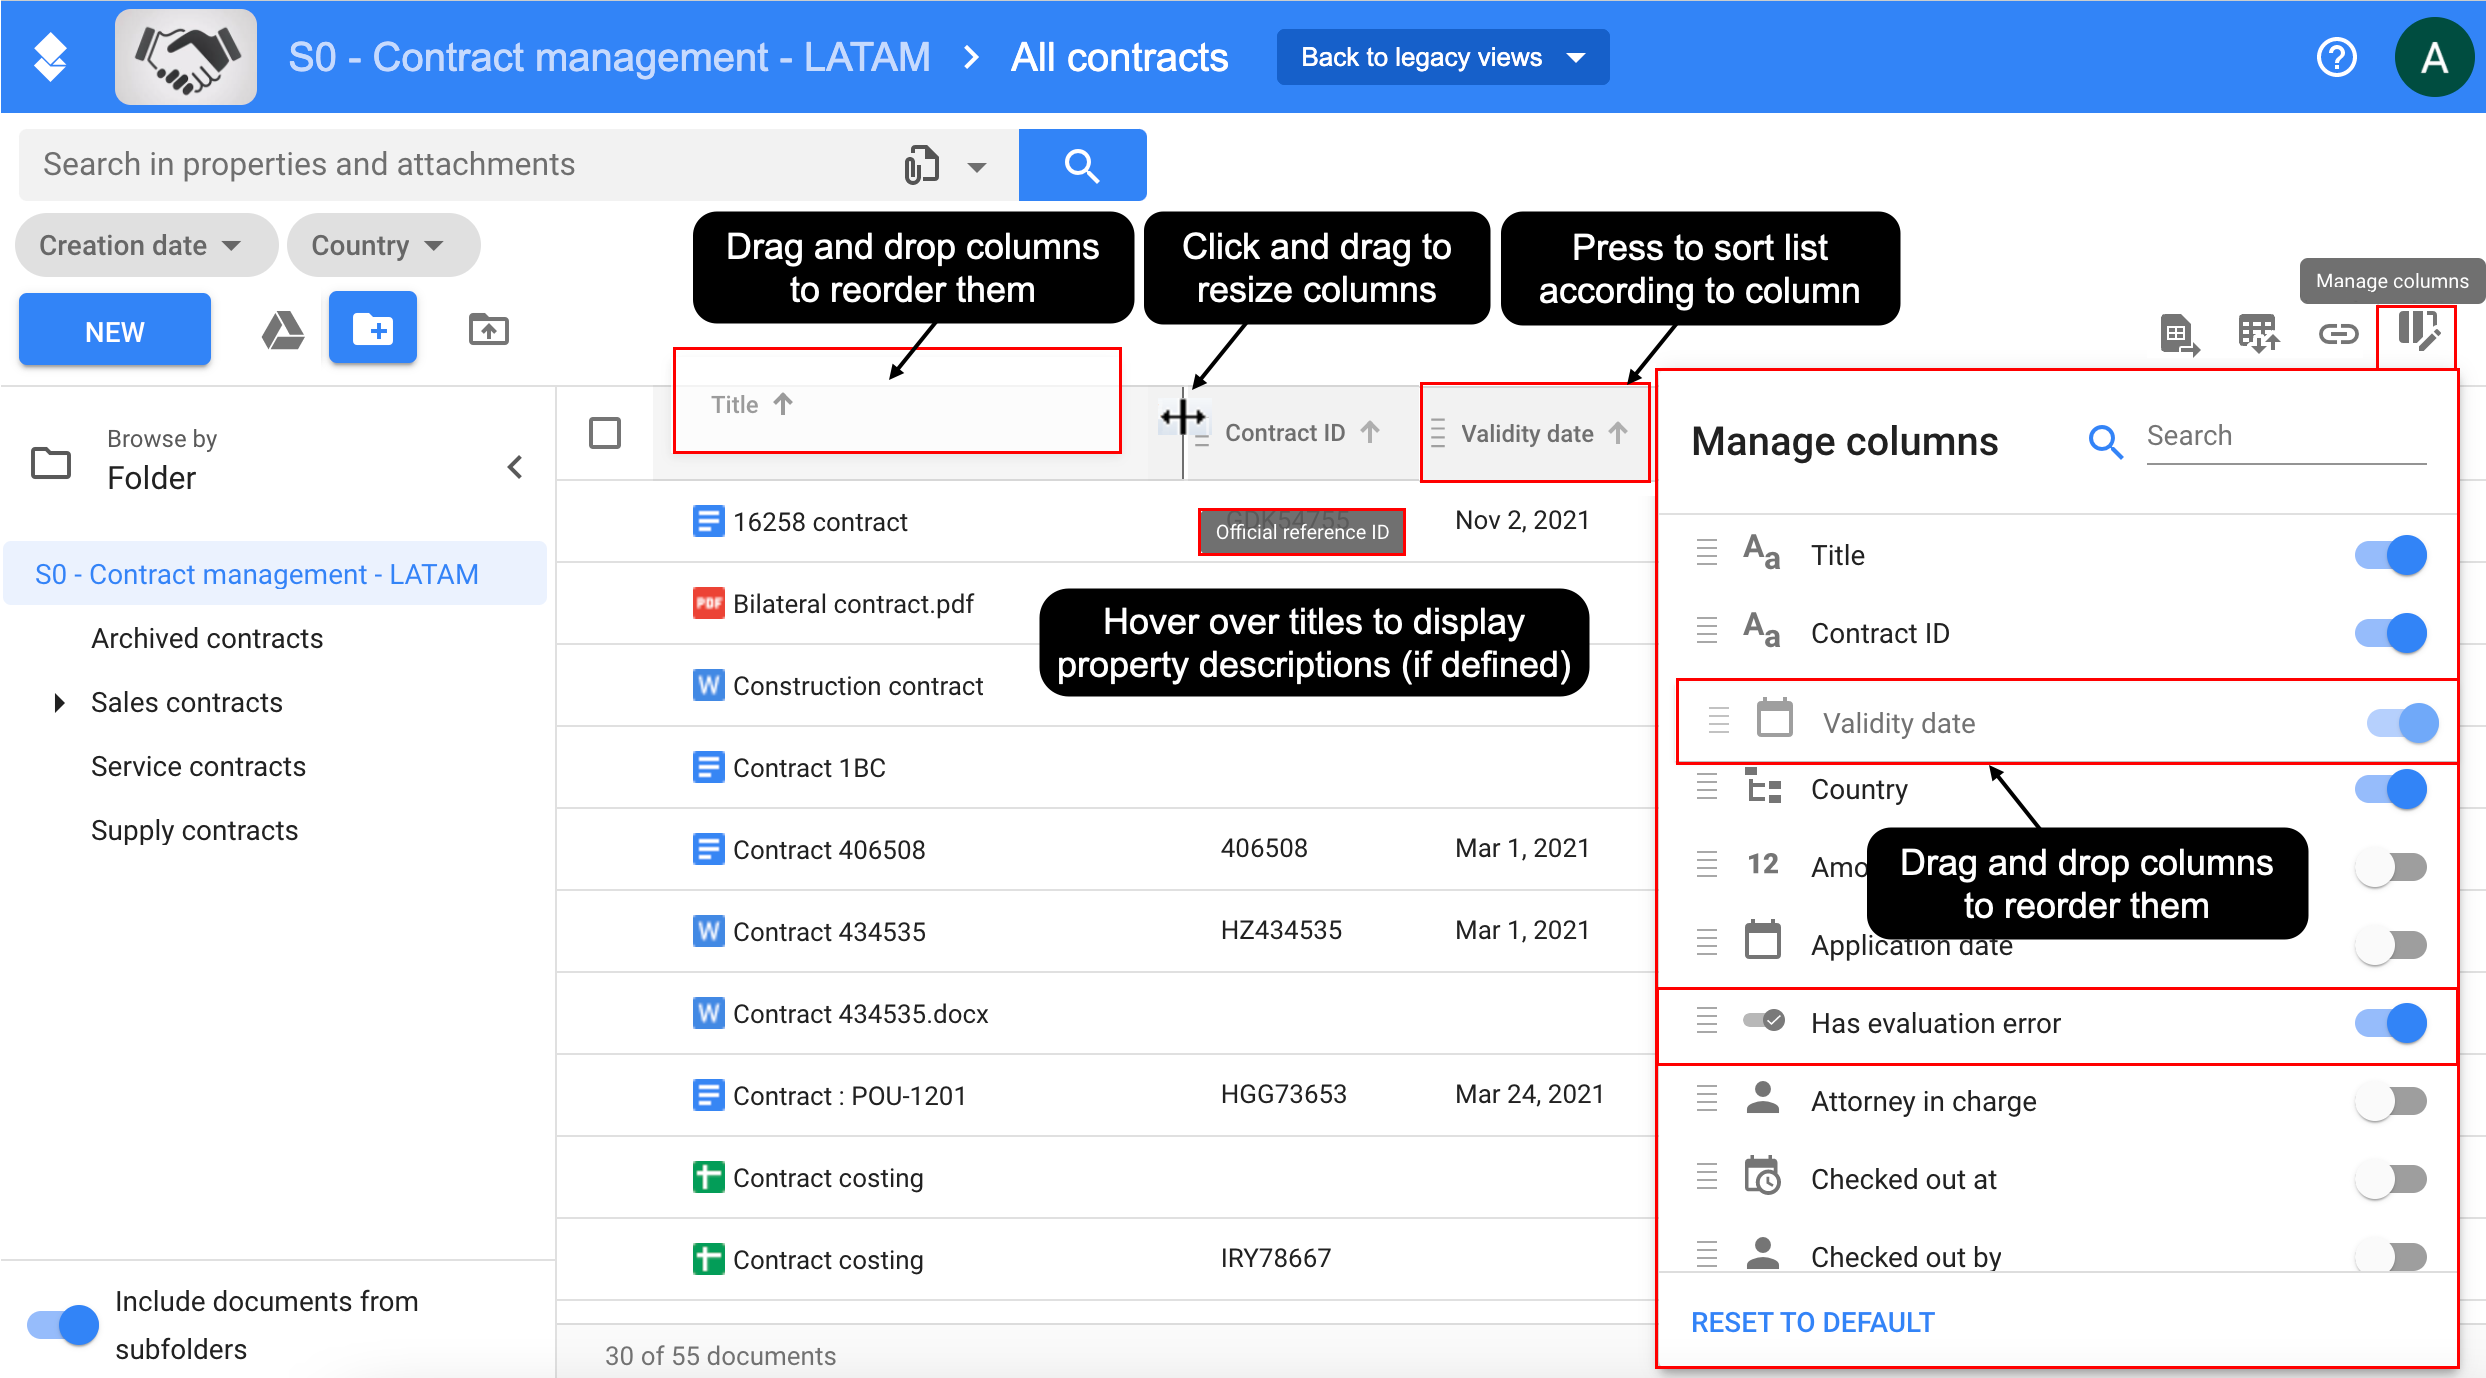Open Contract 406508 document

point(829,849)
